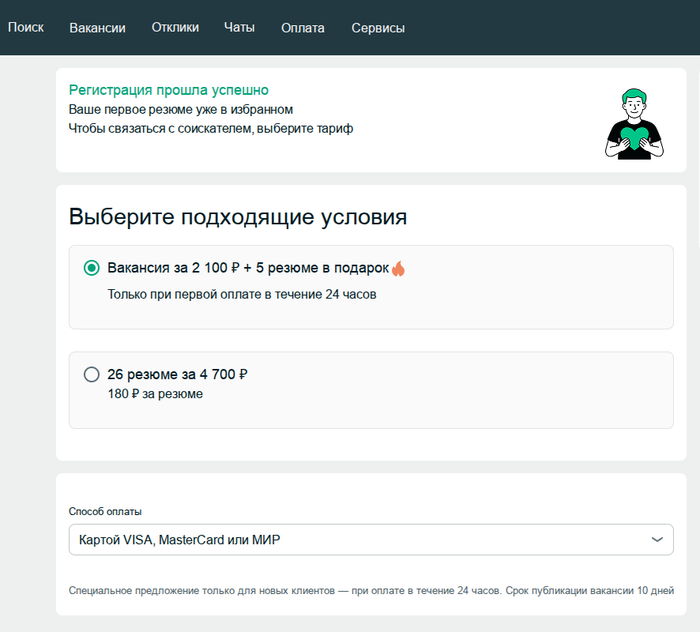Click the fire emoji beside gift offer
The height and width of the screenshot is (632, 700).
coord(398,268)
